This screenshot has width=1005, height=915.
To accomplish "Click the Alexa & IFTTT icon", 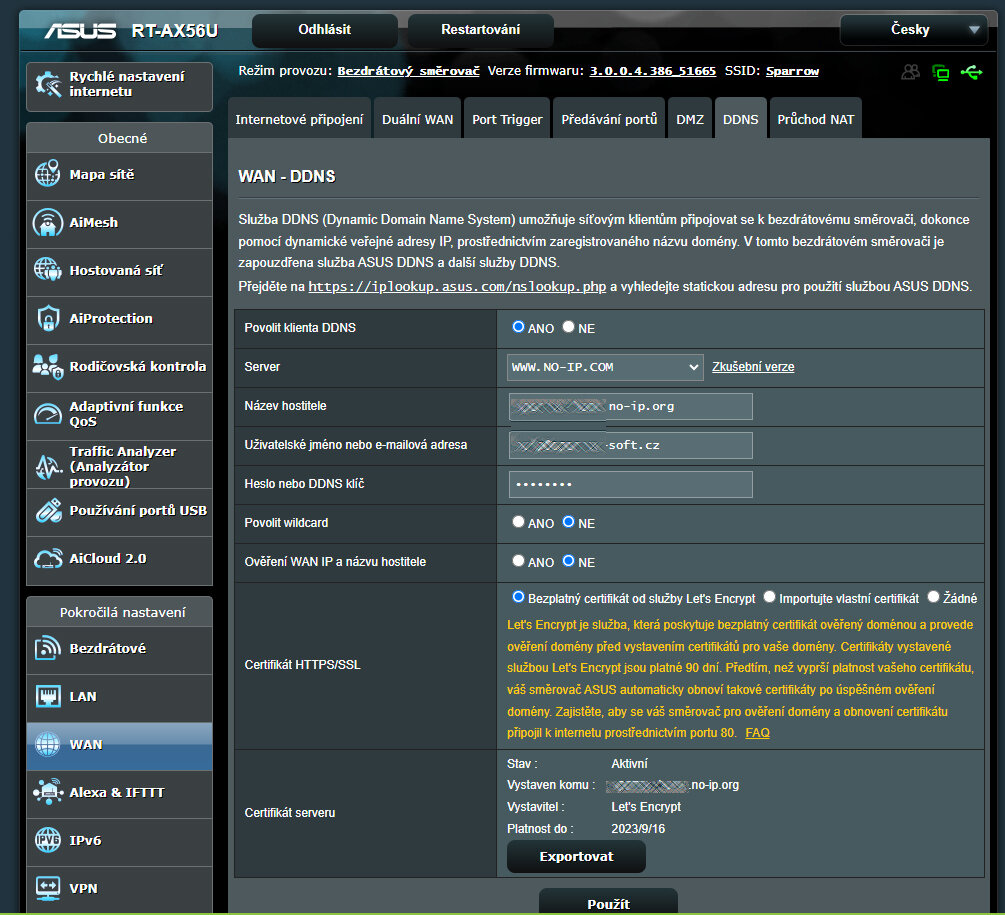I will (x=47, y=792).
